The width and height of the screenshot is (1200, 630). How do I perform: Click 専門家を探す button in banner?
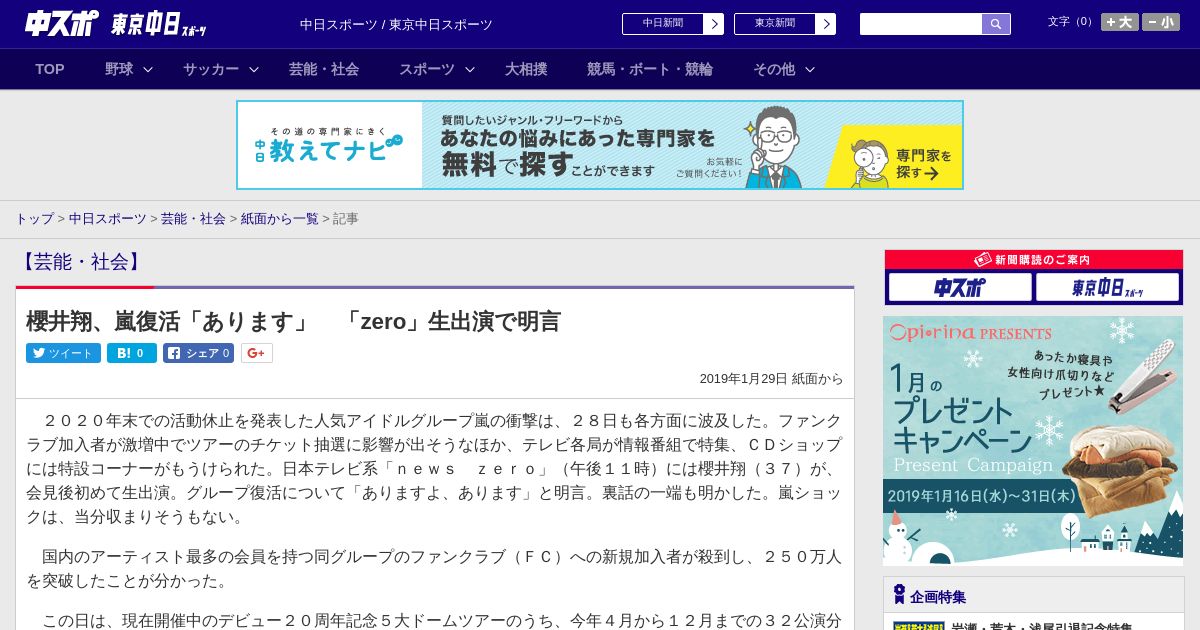pyautogui.click(x=895, y=157)
